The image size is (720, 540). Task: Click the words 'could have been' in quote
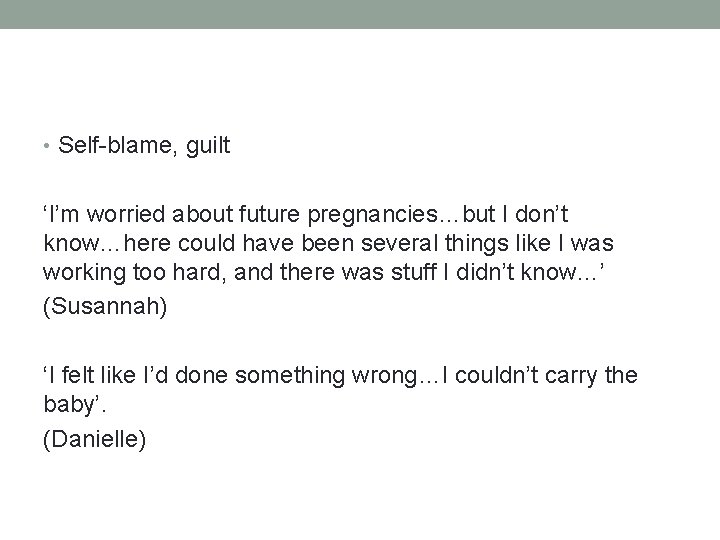pyautogui.click(x=236, y=243)
